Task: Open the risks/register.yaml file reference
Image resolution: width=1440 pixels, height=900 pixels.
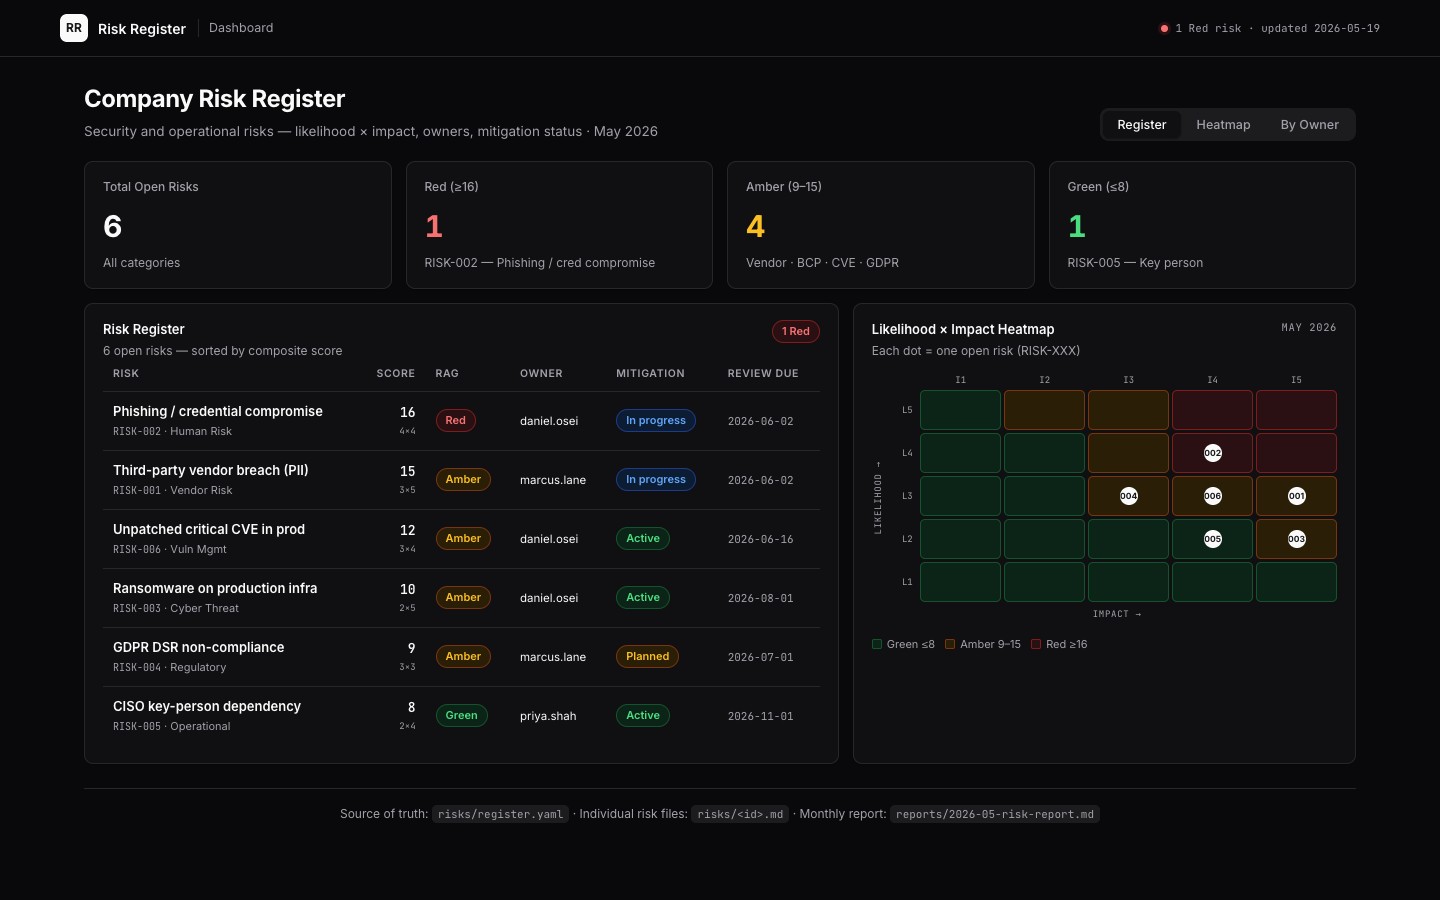Action: click(x=500, y=814)
